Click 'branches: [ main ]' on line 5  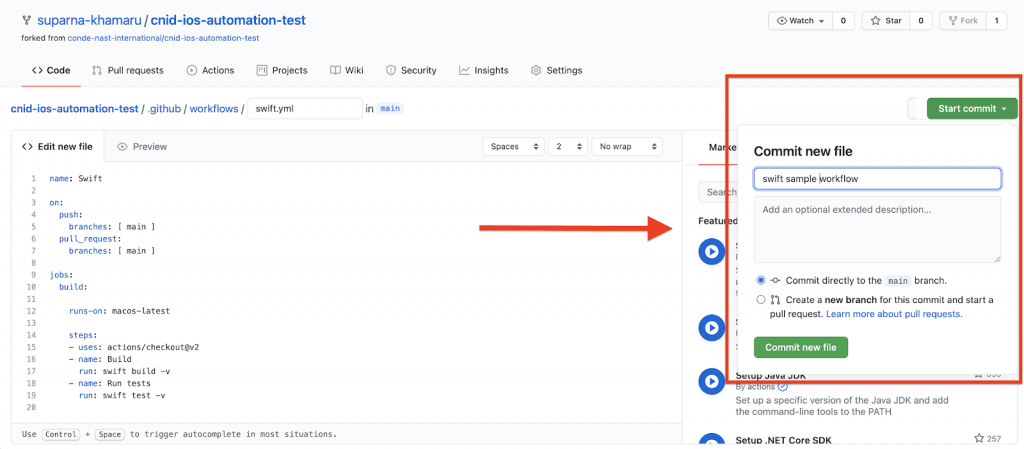tap(112, 226)
